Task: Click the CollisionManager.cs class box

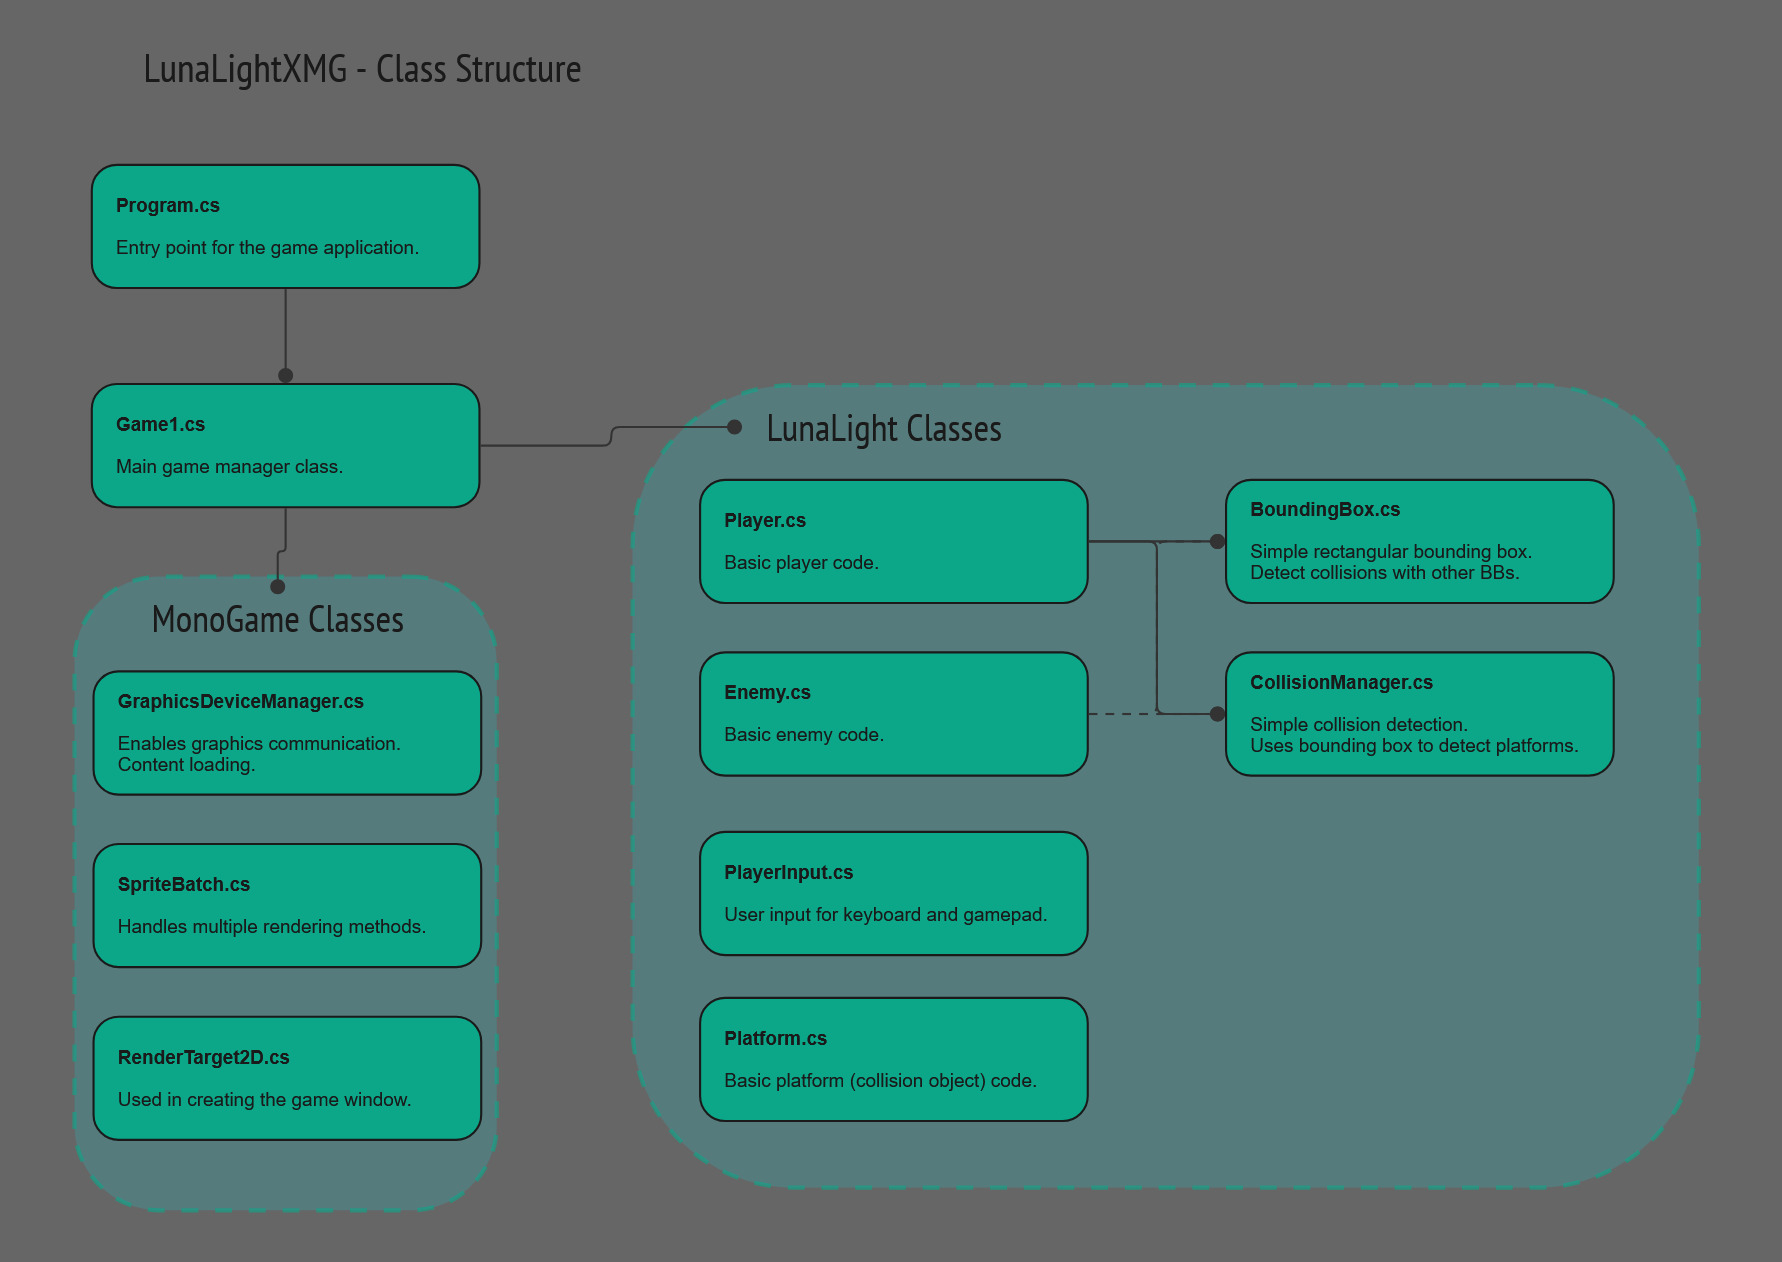Action: click(1419, 714)
